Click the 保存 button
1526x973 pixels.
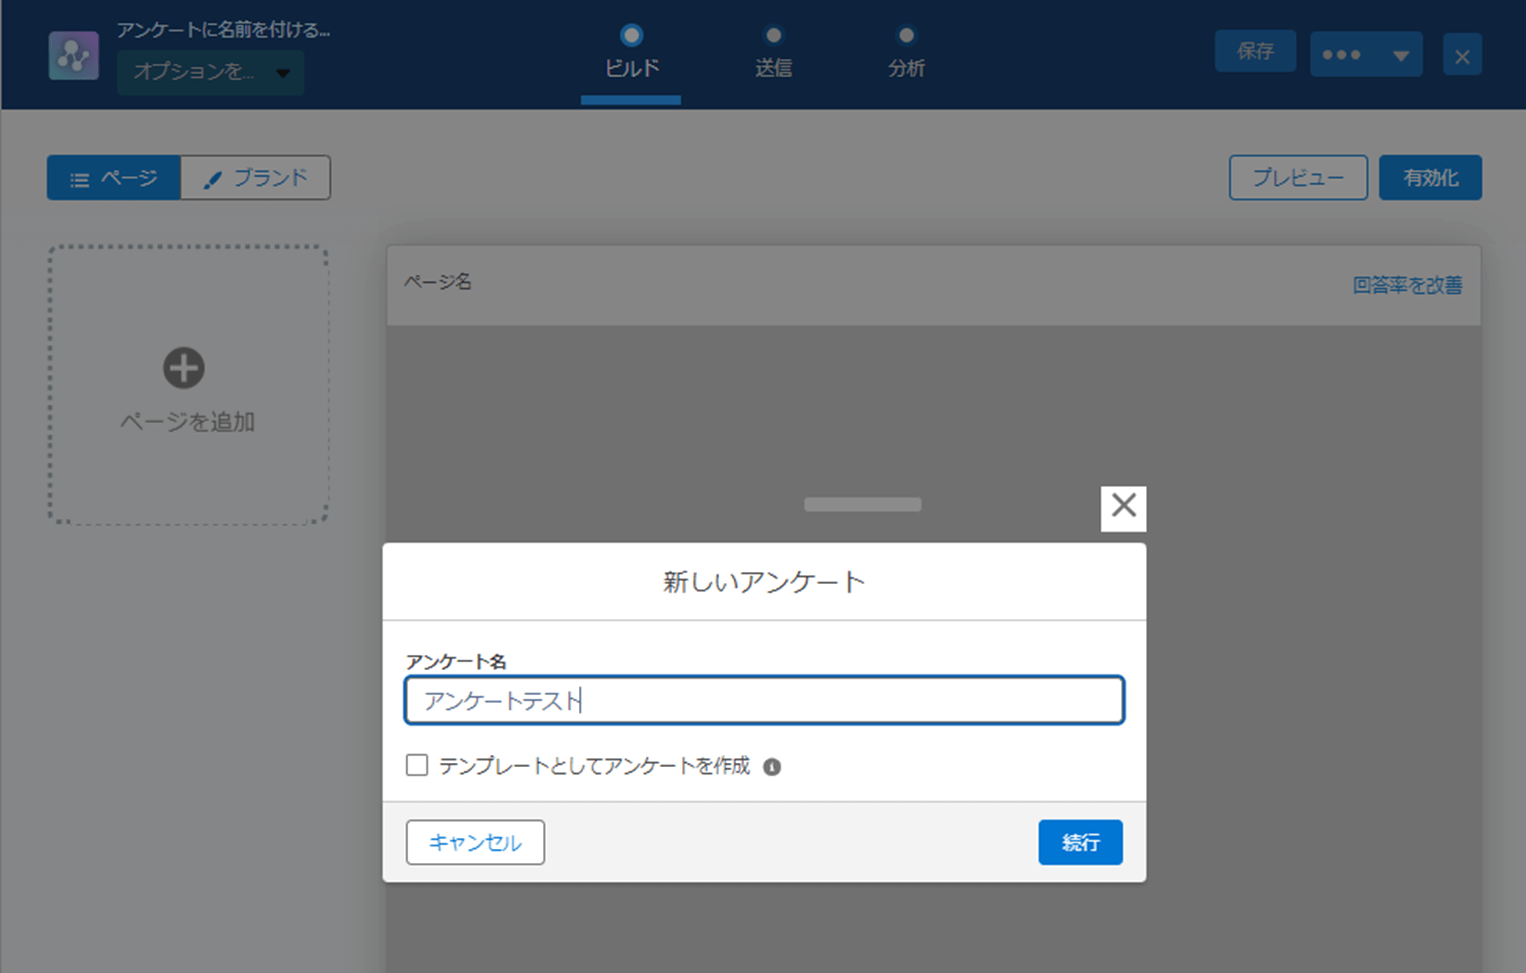coord(1255,51)
